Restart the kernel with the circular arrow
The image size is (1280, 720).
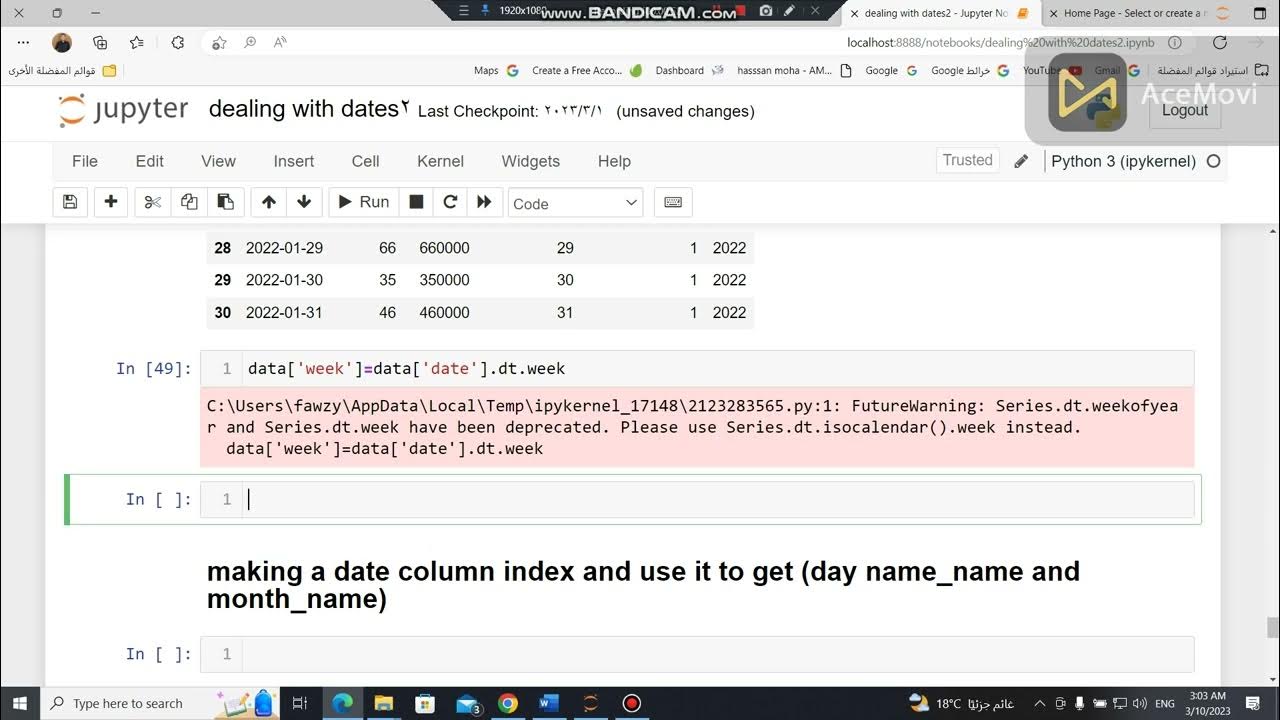point(450,202)
